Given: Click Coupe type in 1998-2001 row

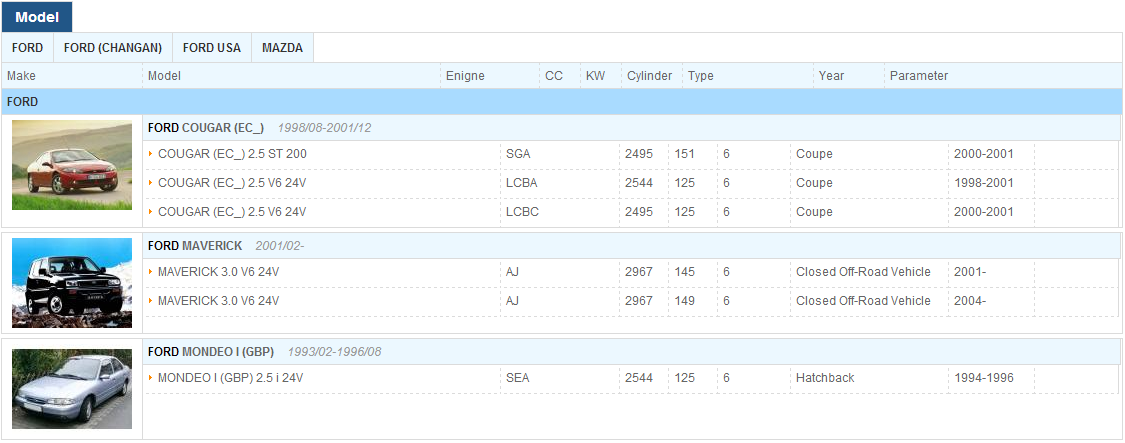Looking at the screenshot, I should pos(814,183).
